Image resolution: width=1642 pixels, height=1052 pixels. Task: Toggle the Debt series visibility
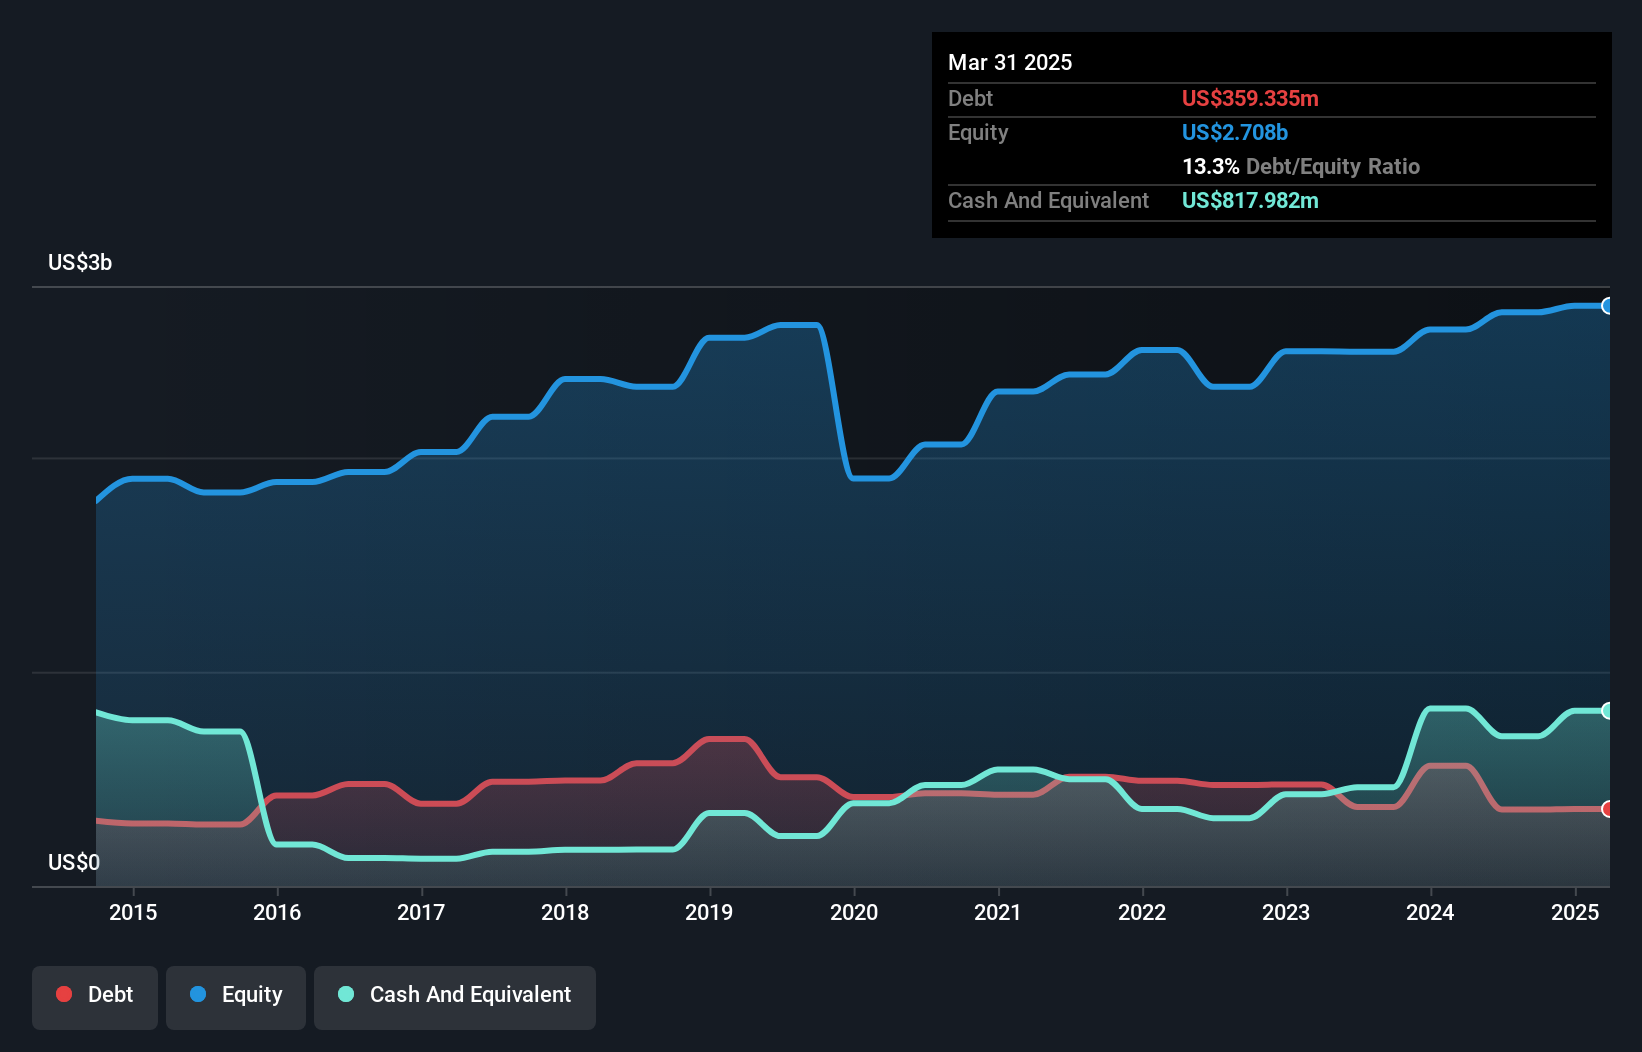[95, 994]
